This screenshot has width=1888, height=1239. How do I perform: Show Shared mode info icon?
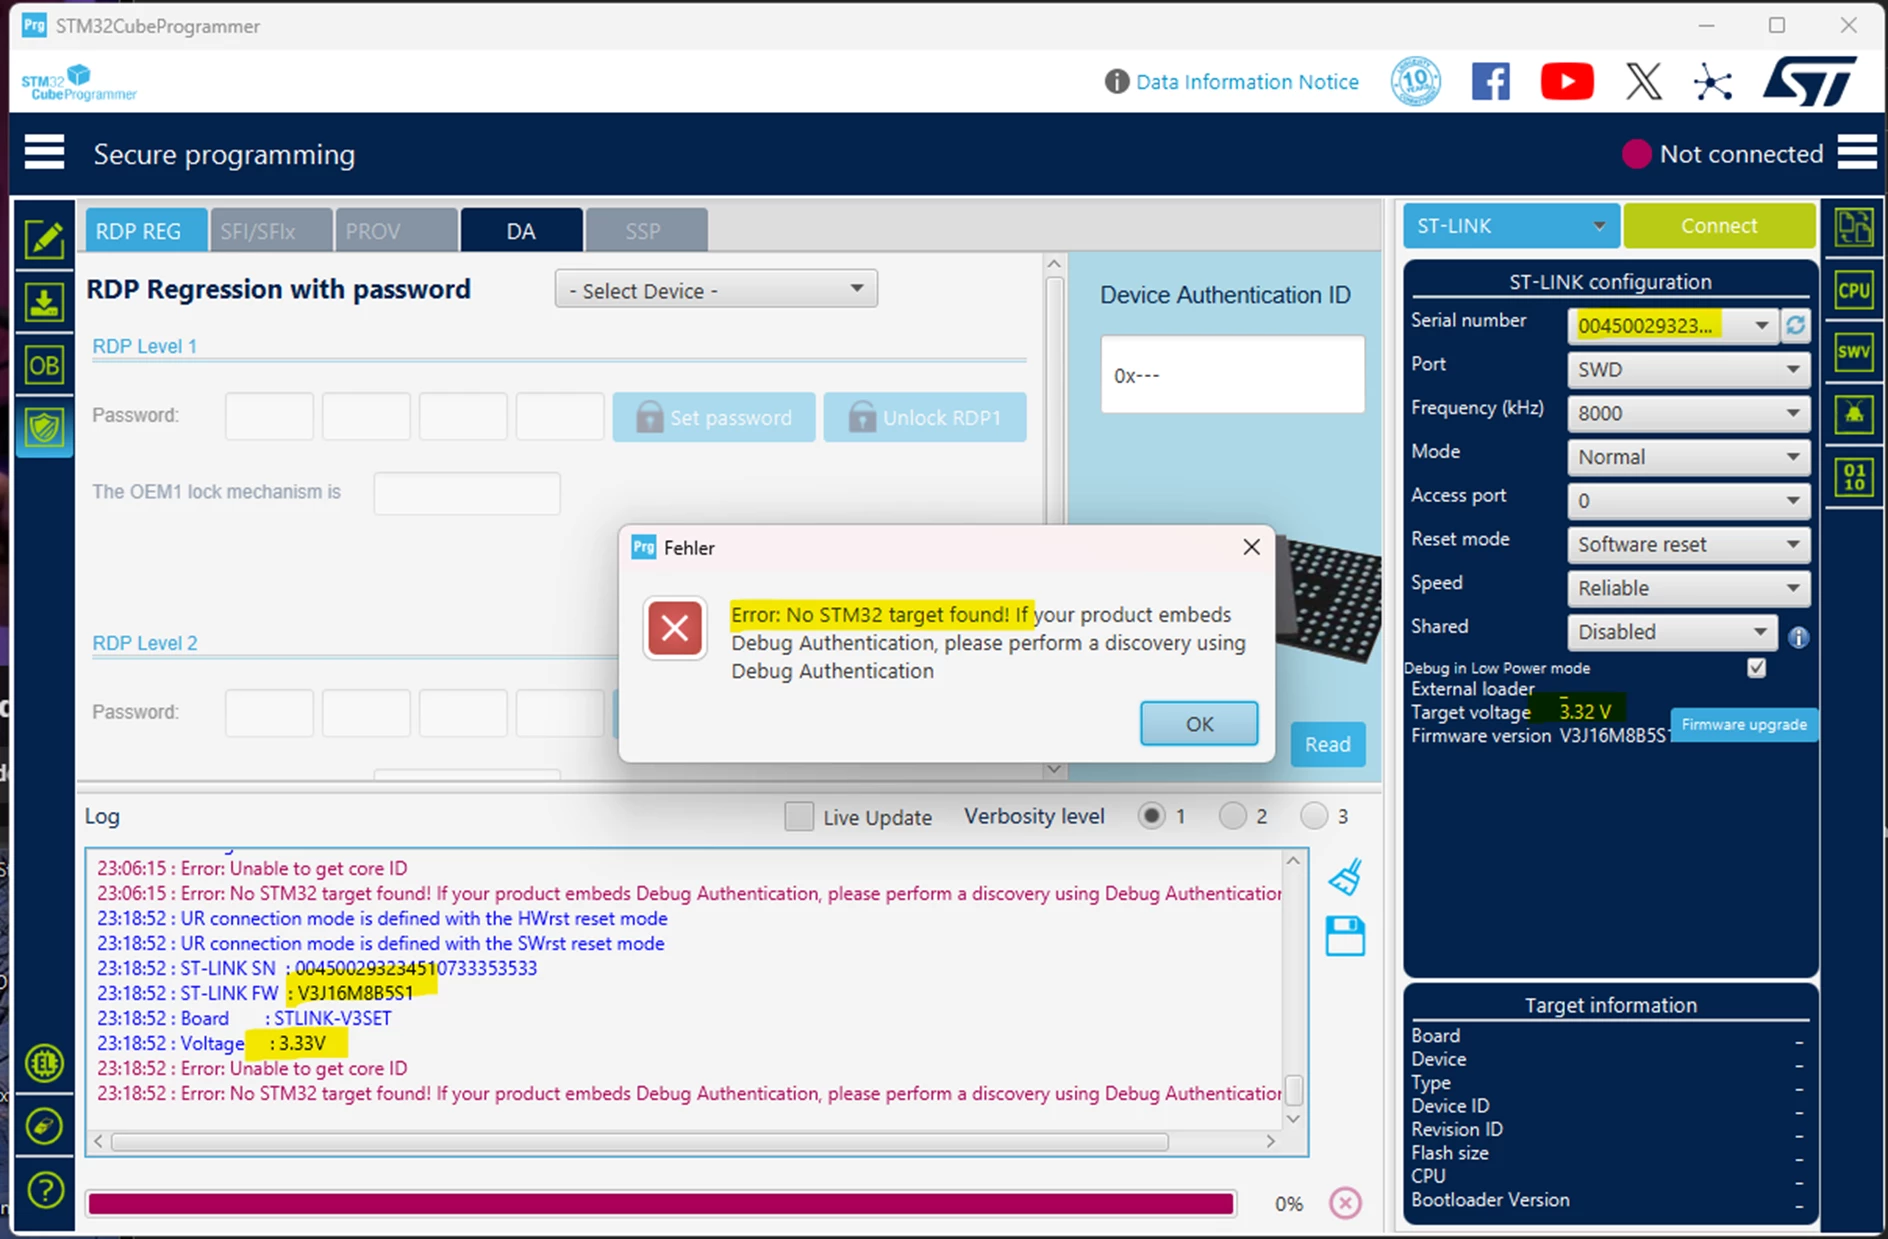pyautogui.click(x=1798, y=637)
